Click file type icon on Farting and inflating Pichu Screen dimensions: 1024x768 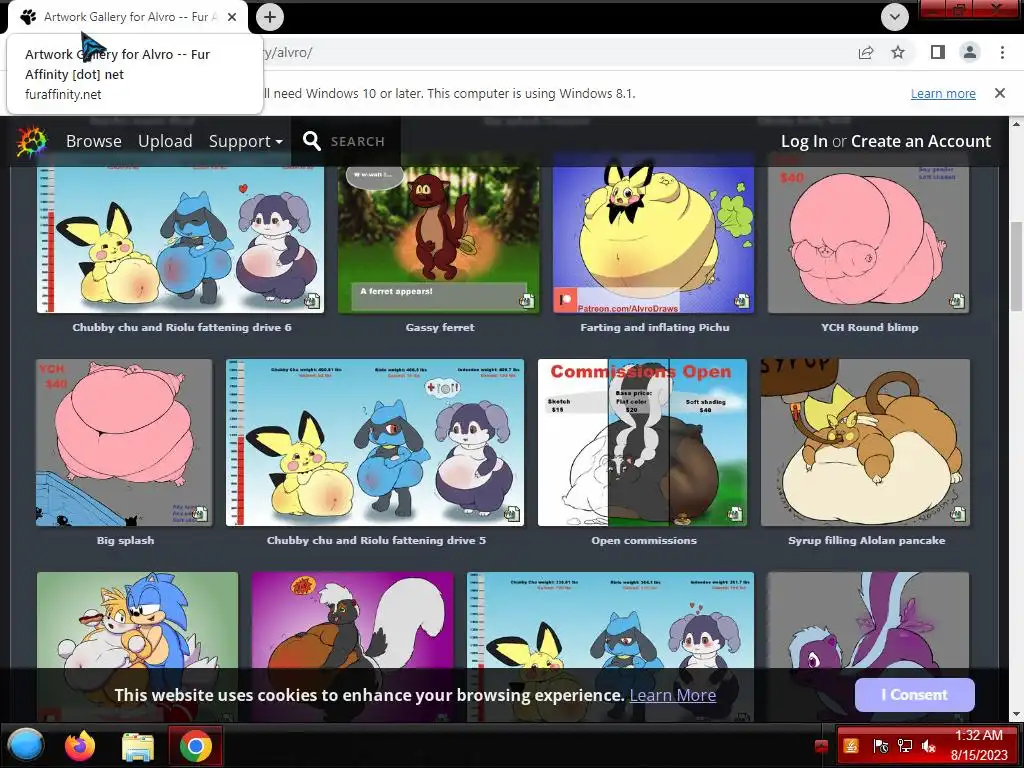(x=741, y=300)
